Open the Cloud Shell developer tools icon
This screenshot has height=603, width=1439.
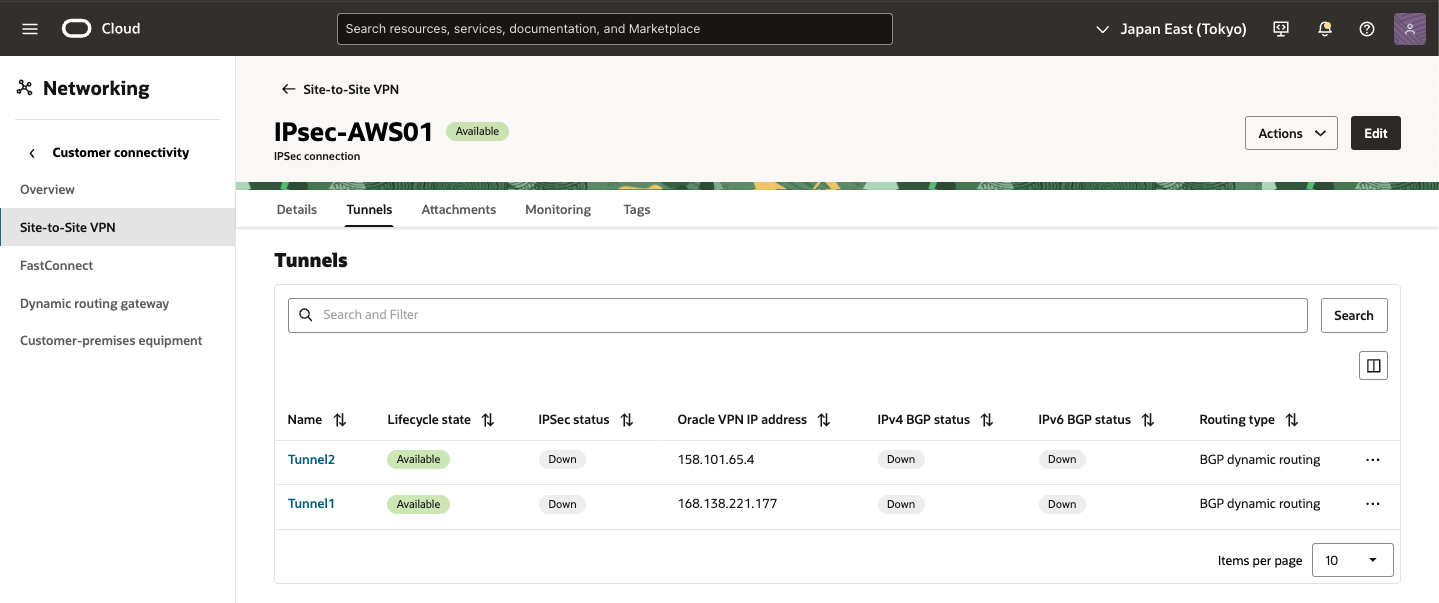[x=1281, y=29]
